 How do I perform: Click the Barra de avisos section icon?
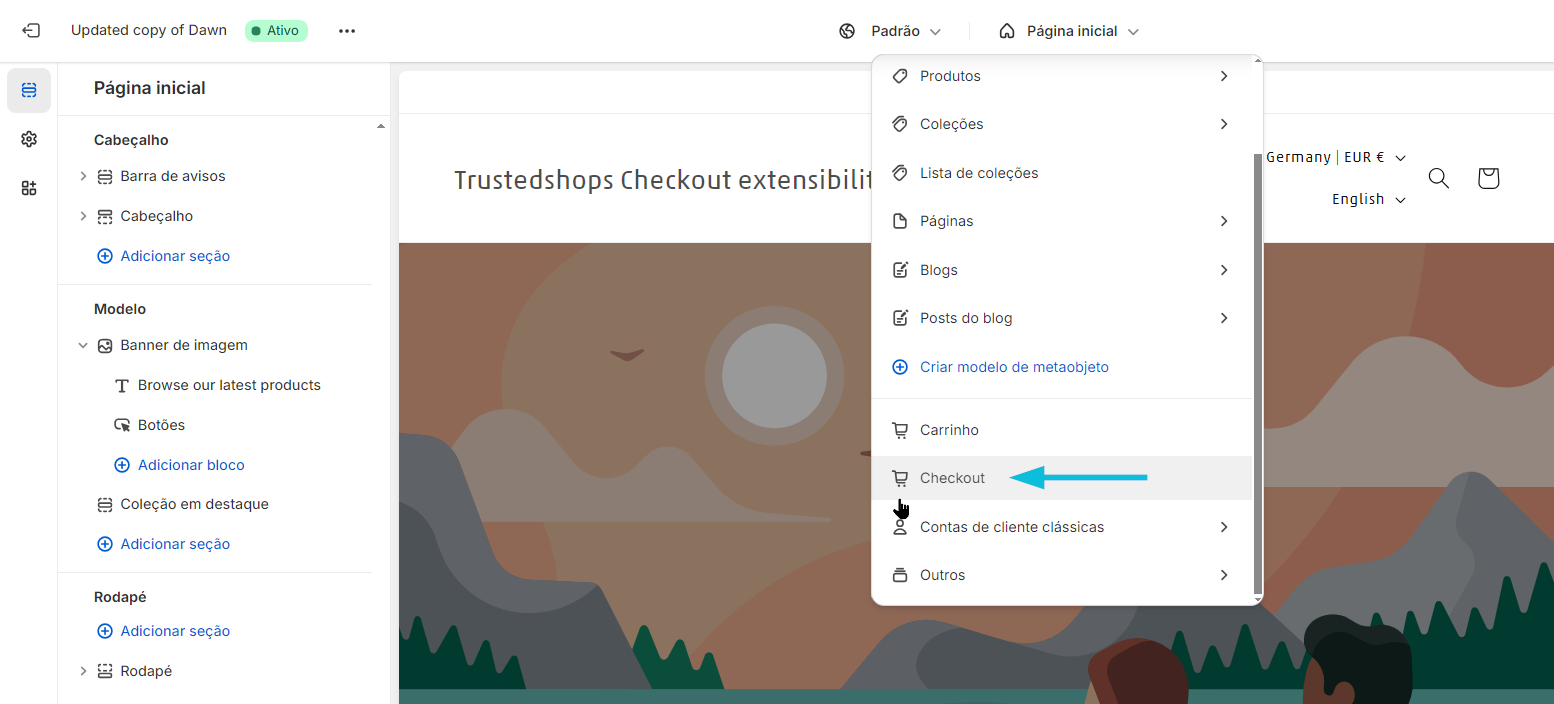click(x=105, y=176)
